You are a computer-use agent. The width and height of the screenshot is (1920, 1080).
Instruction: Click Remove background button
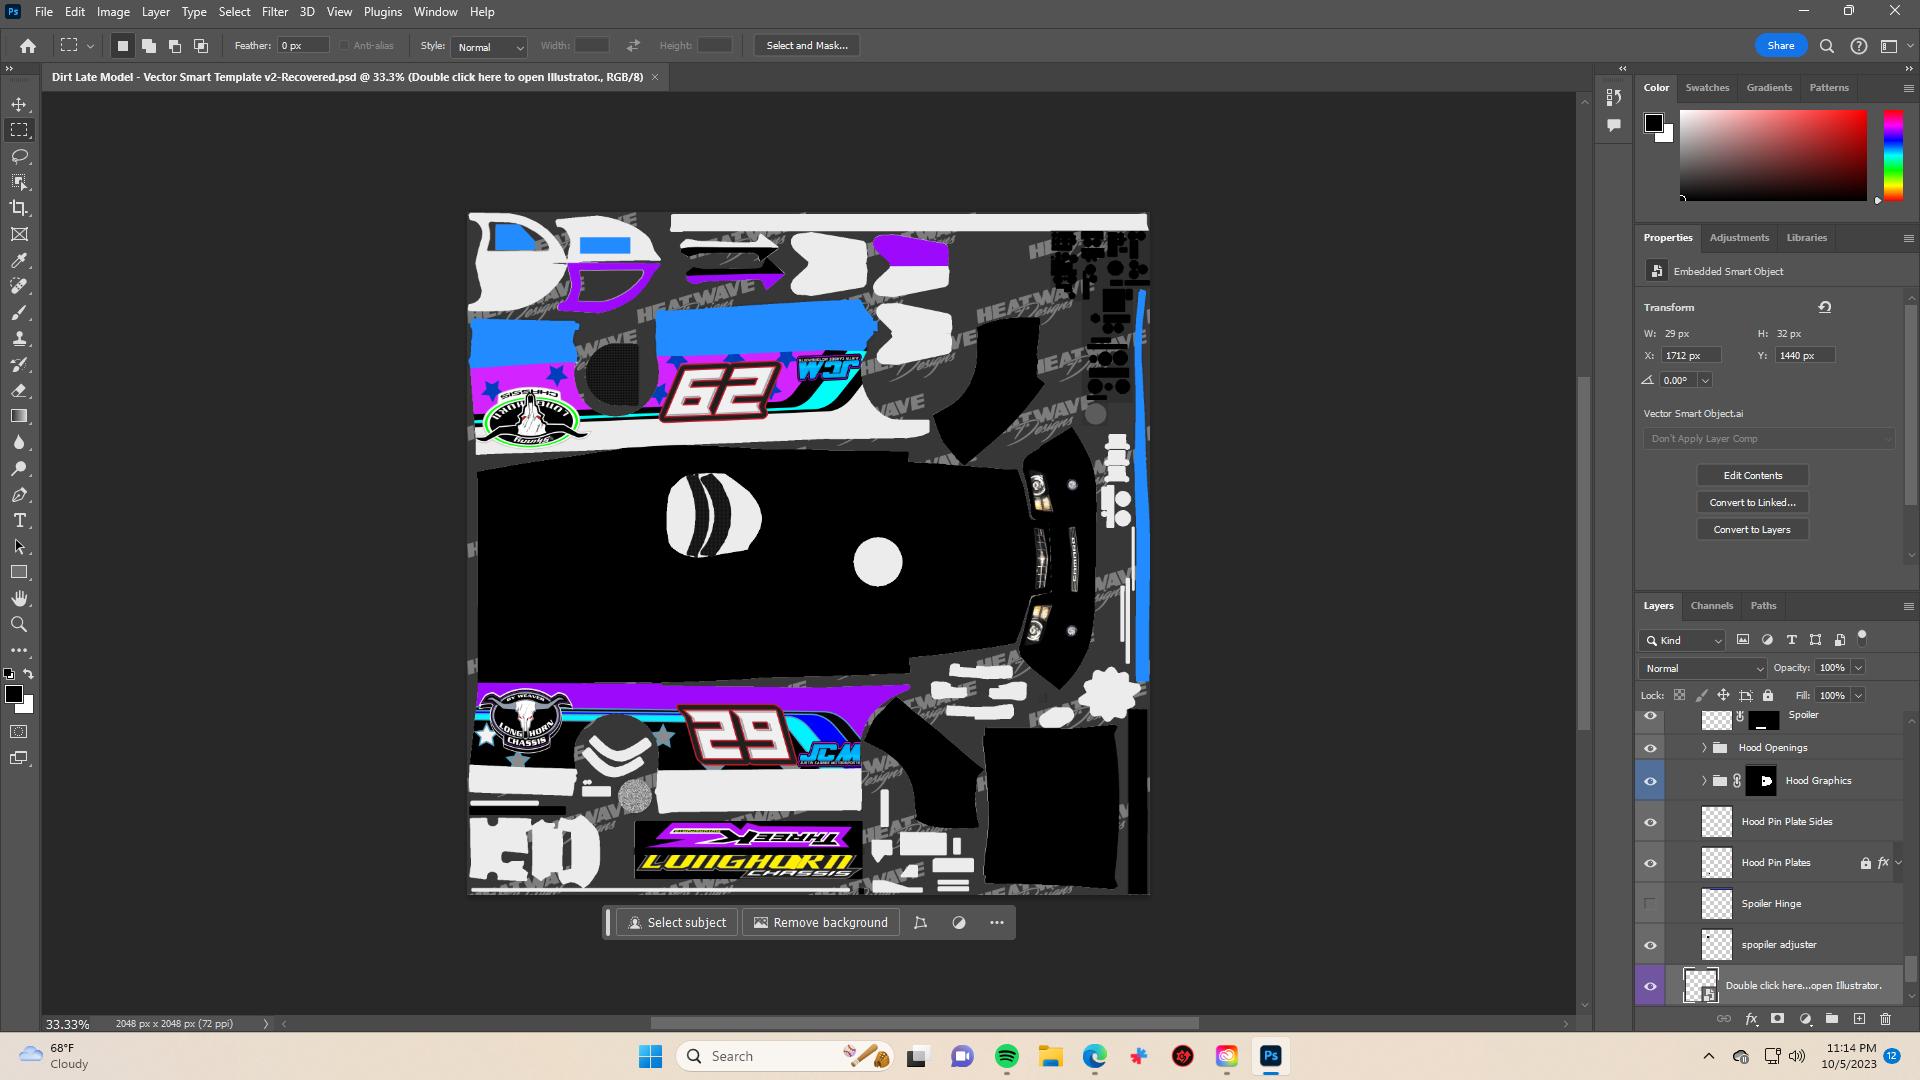click(x=821, y=923)
